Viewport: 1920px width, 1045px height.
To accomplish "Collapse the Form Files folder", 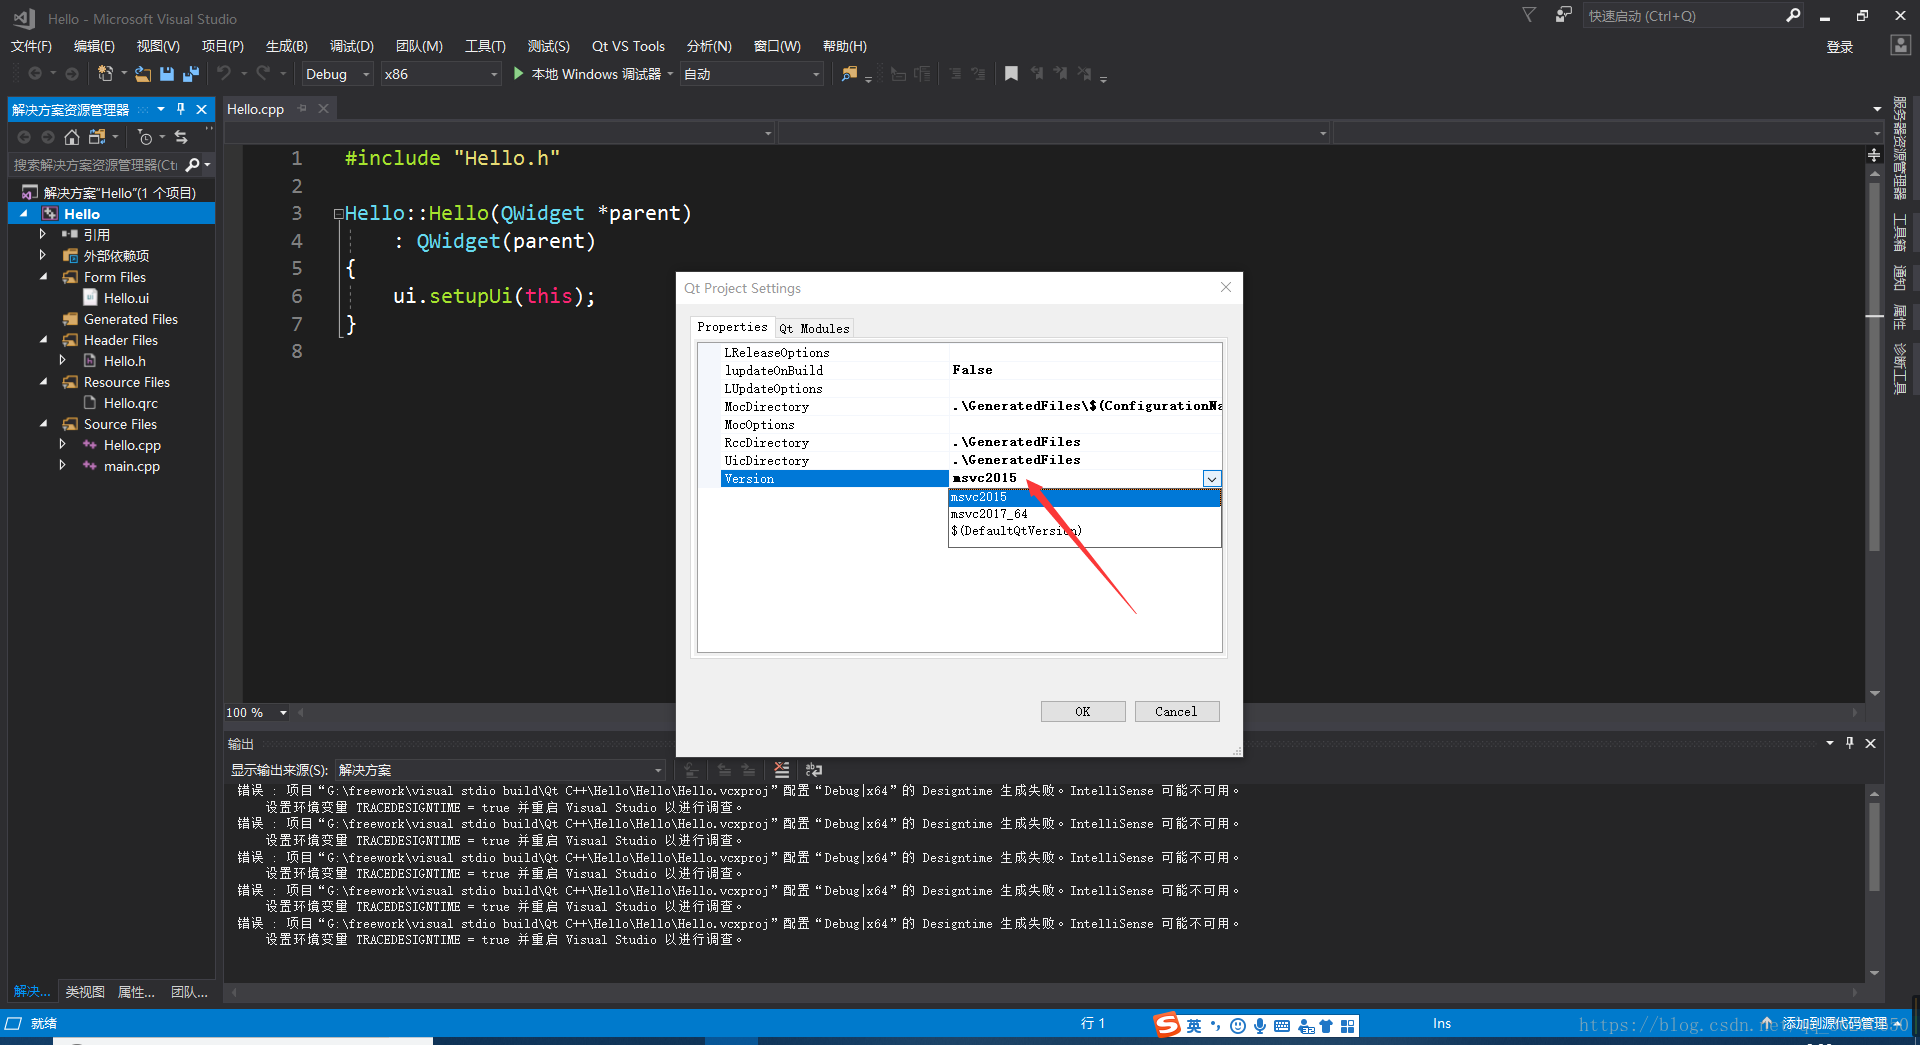I will (43, 277).
